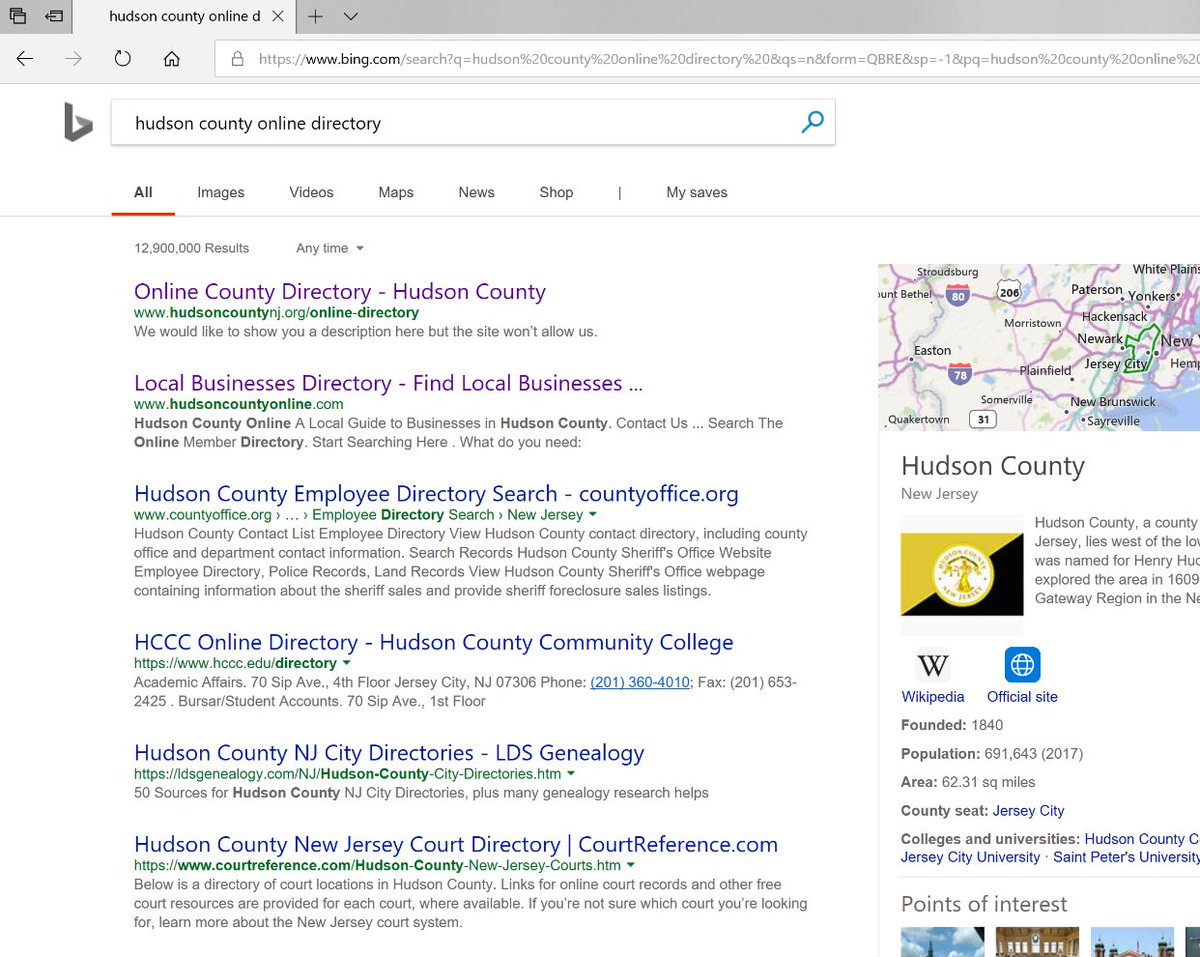The height and width of the screenshot is (957, 1200).
Task: Click the Wikipedia W icon
Action: pos(933,665)
